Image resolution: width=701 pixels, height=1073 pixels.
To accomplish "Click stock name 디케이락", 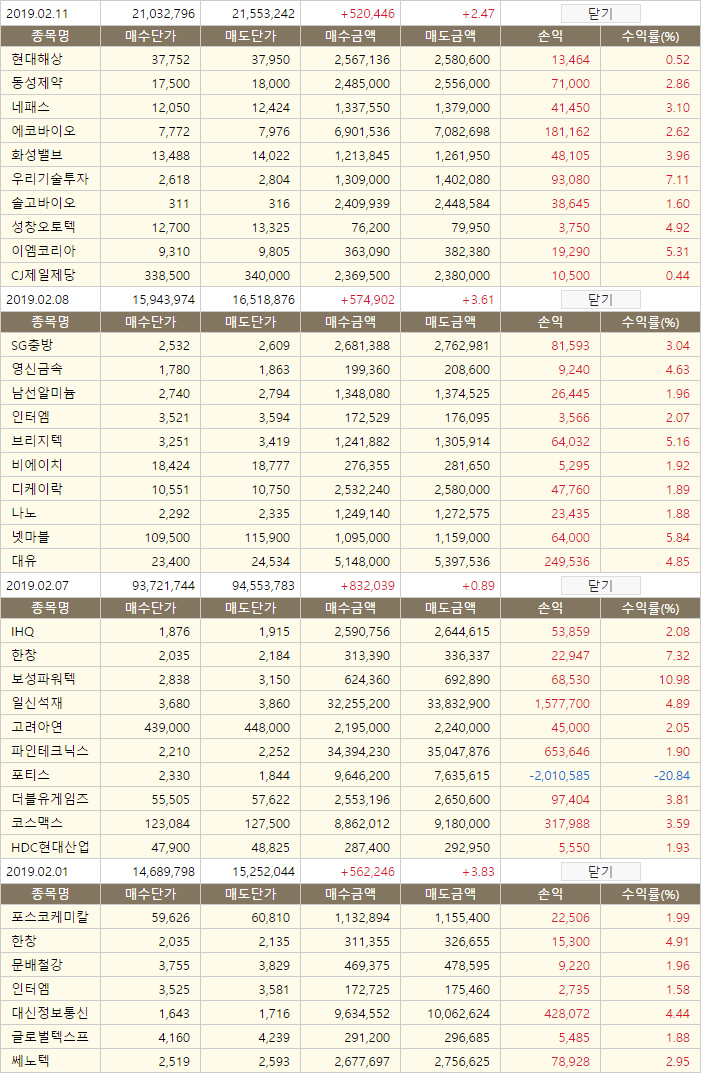I will pyautogui.click(x=37, y=489).
